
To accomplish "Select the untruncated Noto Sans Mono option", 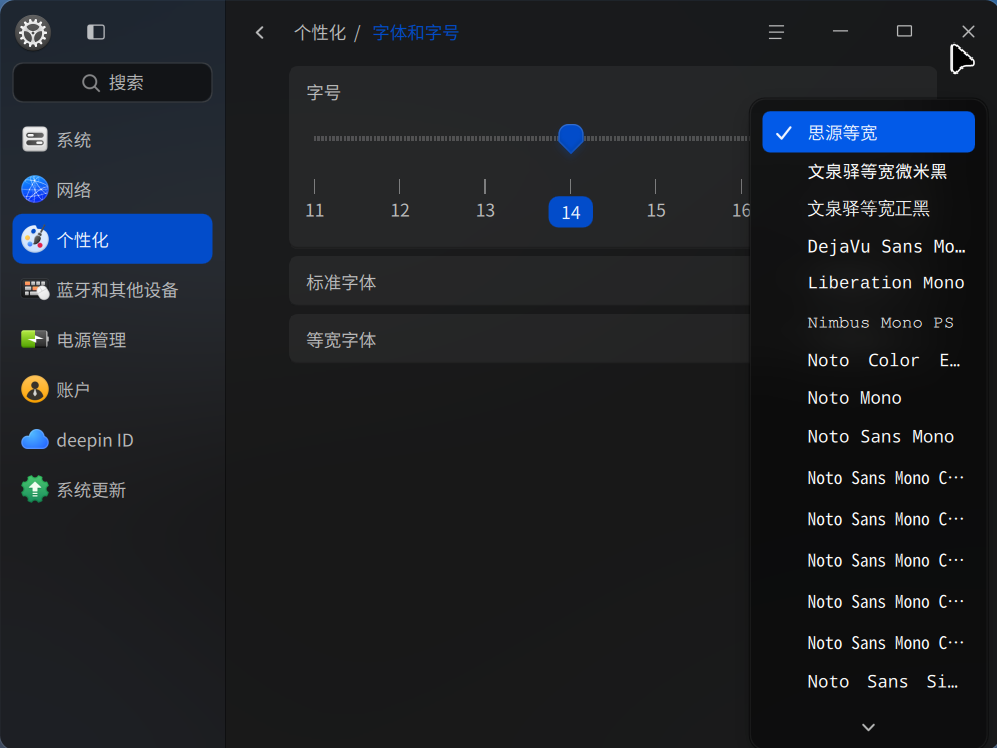I will click(x=868, y=436).
